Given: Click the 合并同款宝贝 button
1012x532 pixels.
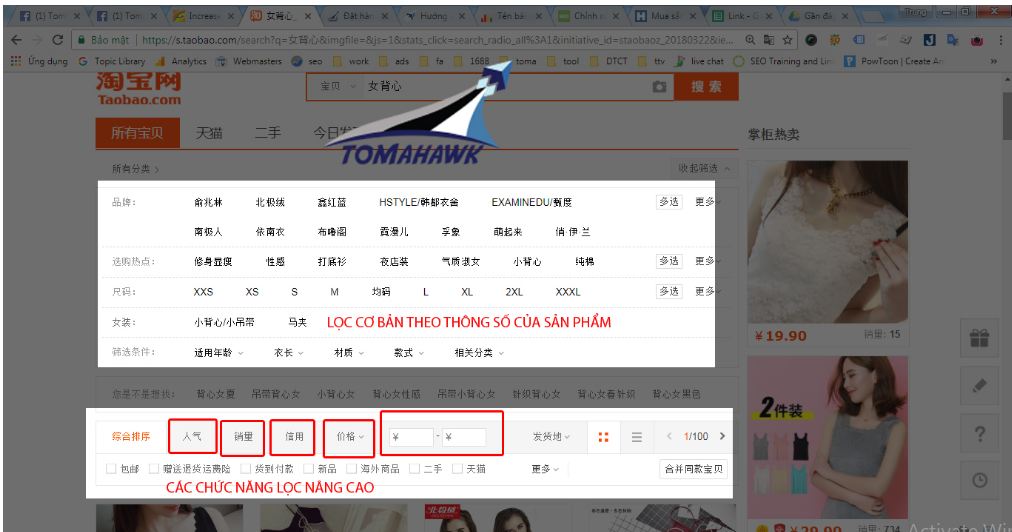Looking at the screenshot, I should 694,469.
